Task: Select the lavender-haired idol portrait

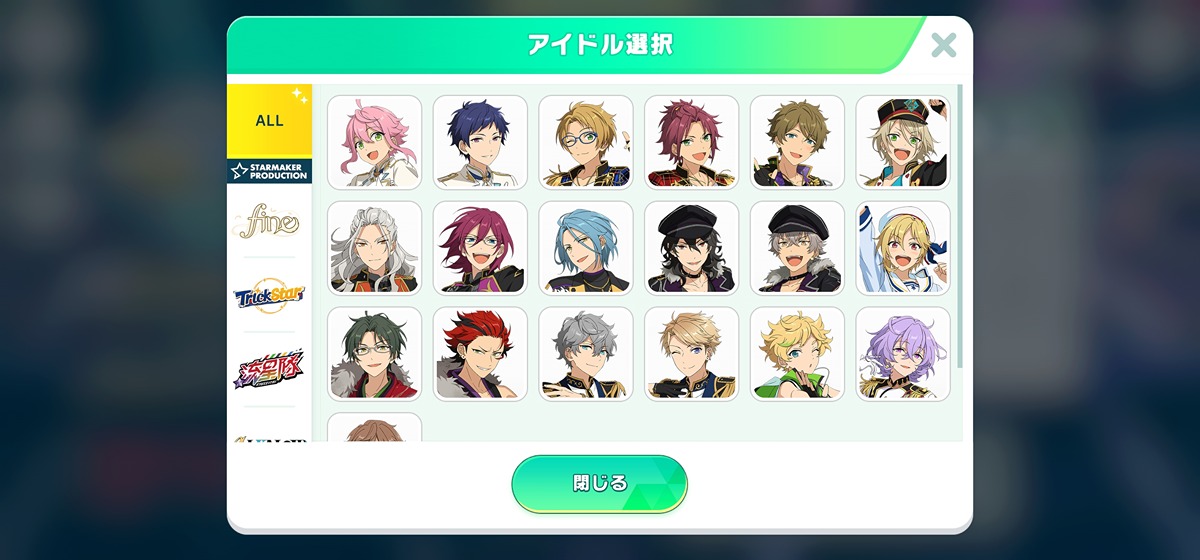Action: pos(903,354)
